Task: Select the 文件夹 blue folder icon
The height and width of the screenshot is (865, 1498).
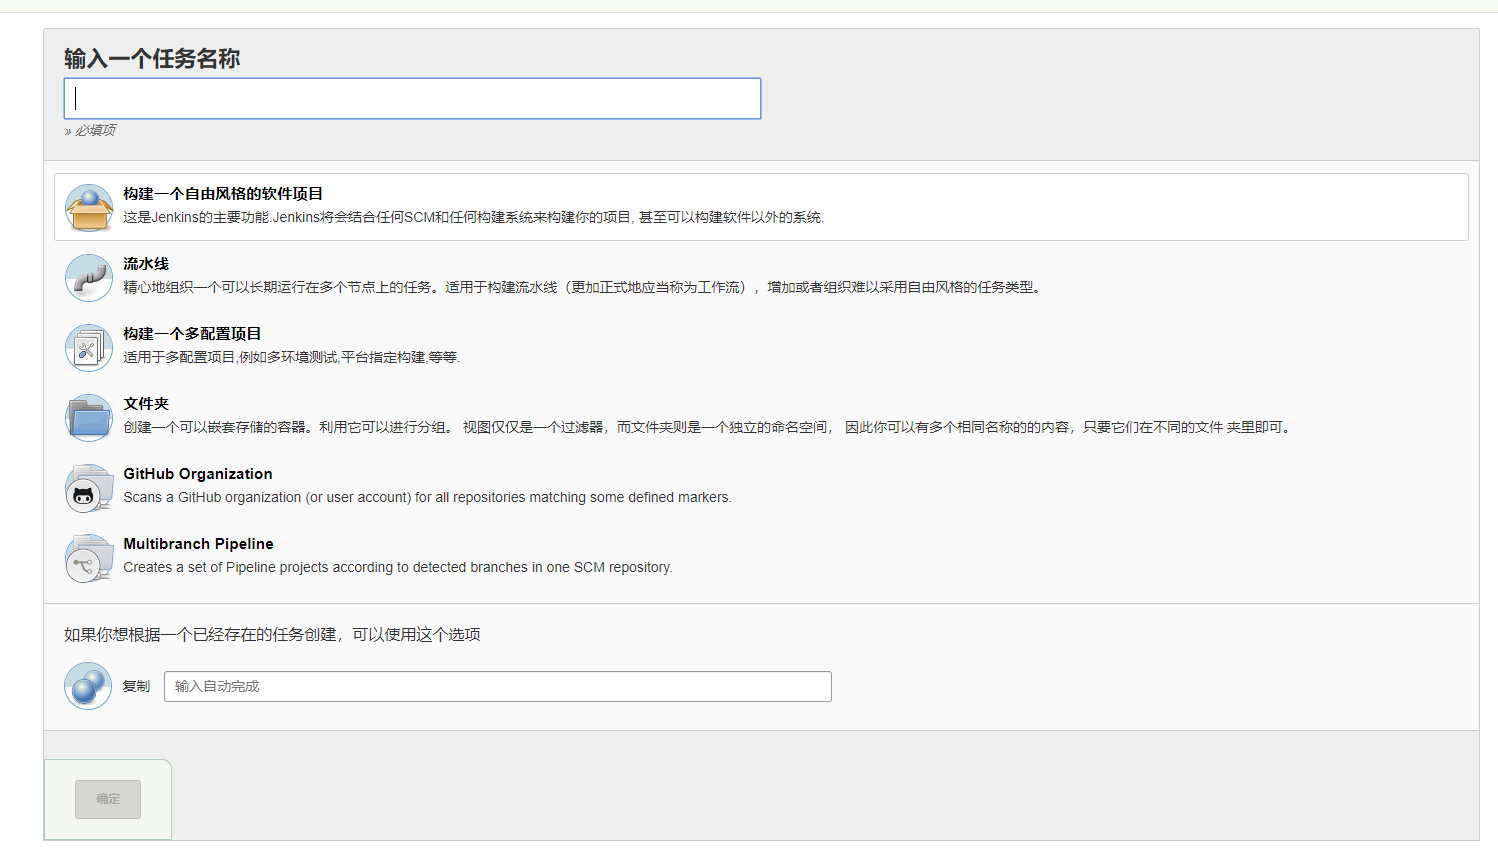Action: pos(89,418)
